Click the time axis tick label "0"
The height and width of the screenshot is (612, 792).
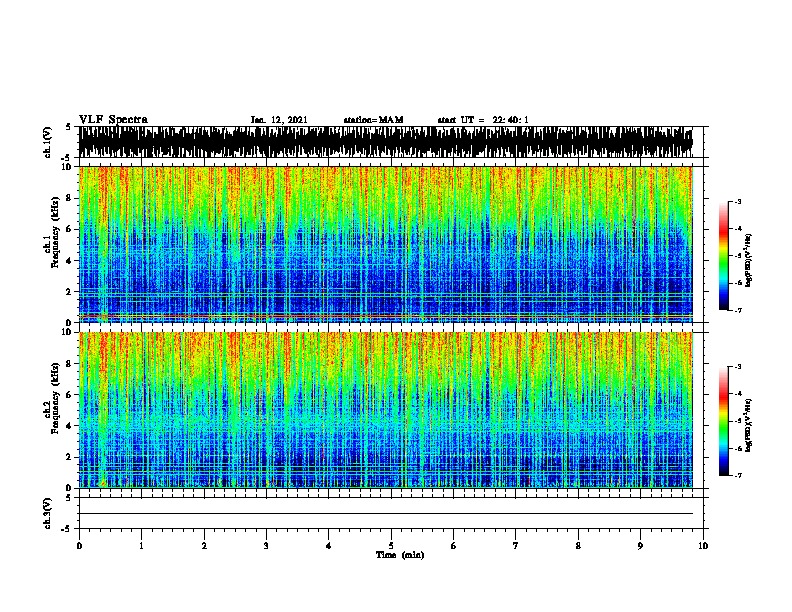[79, 545]
